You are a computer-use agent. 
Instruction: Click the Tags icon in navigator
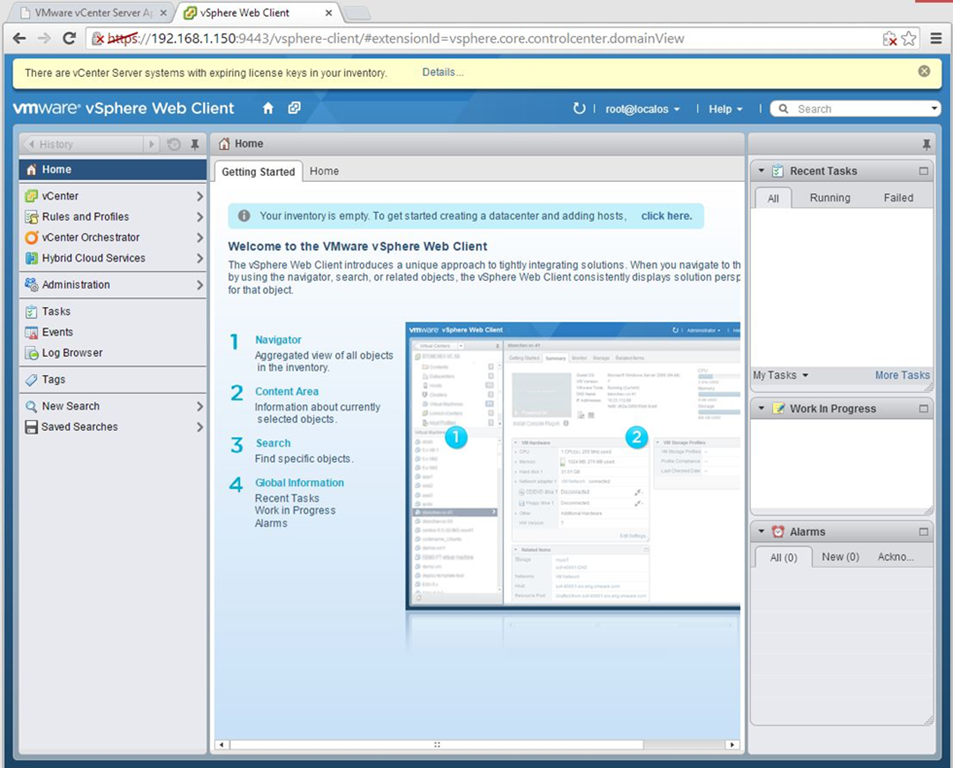pyautogui.click(x=32, y=380)
